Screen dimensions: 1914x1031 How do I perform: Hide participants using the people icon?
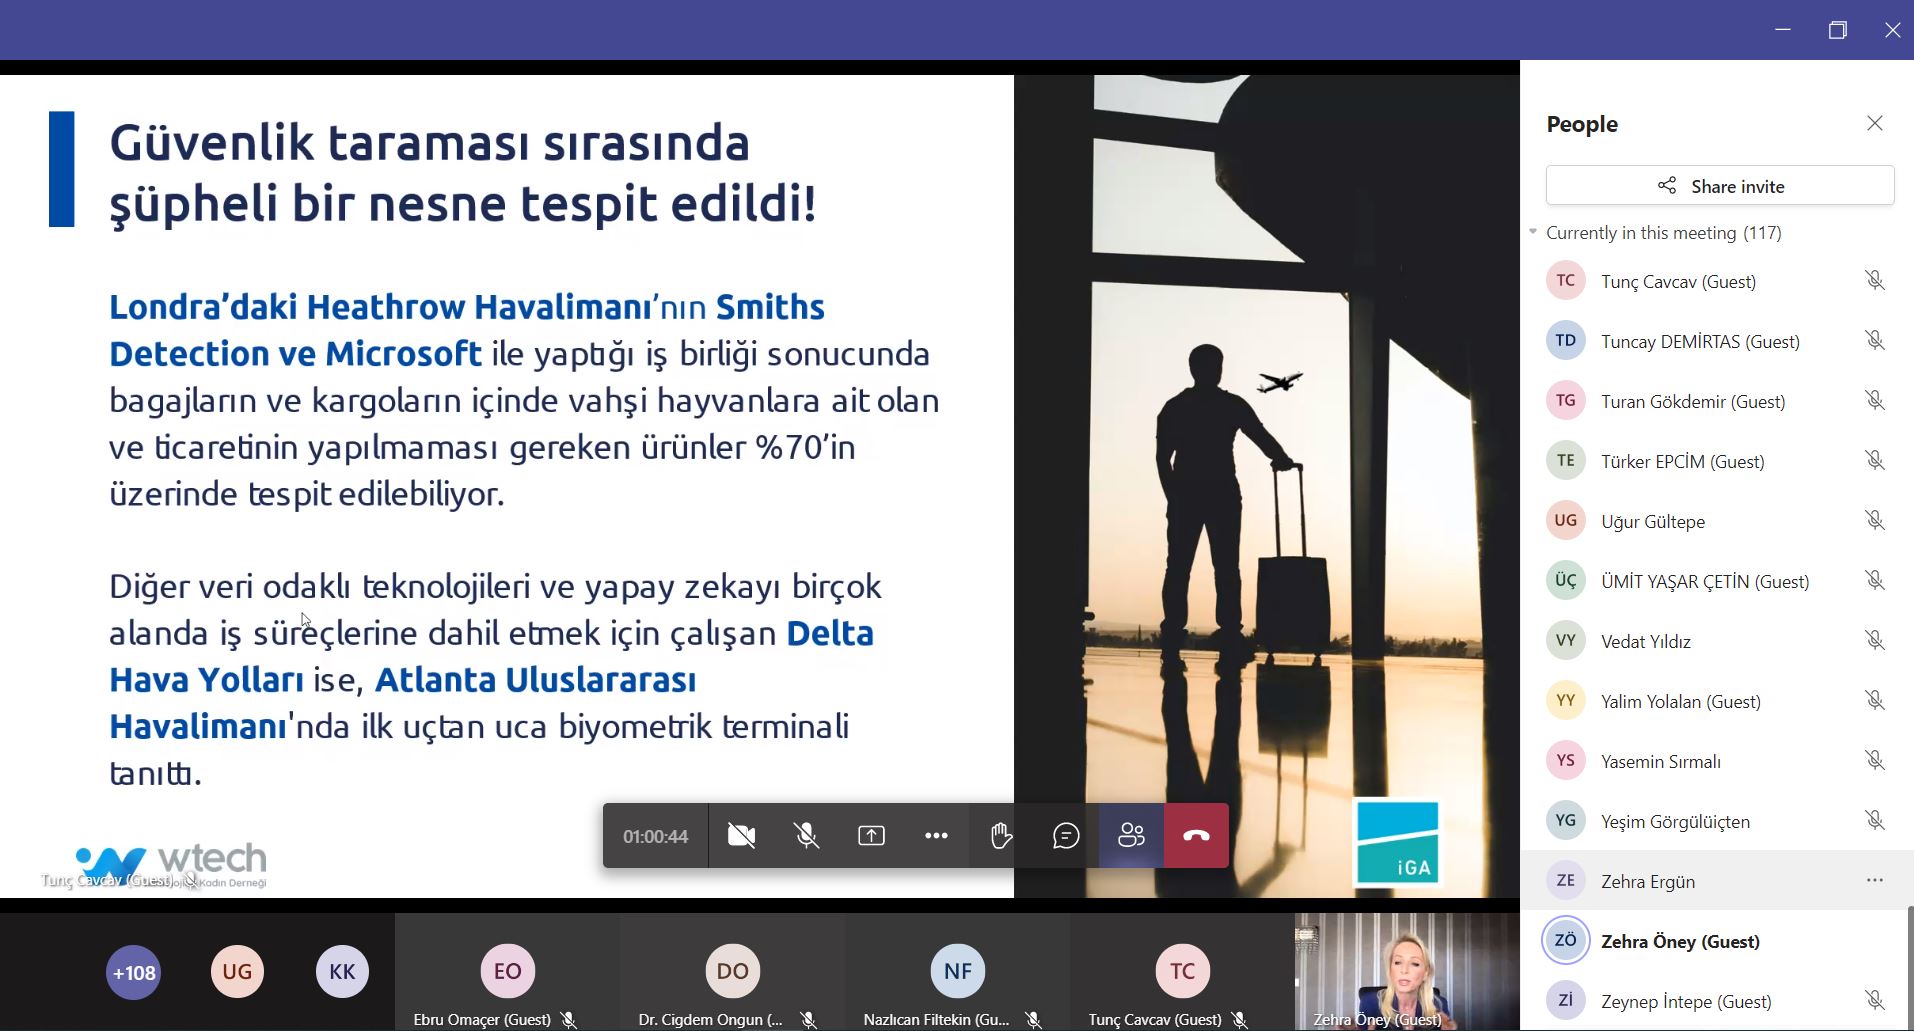1131,836
